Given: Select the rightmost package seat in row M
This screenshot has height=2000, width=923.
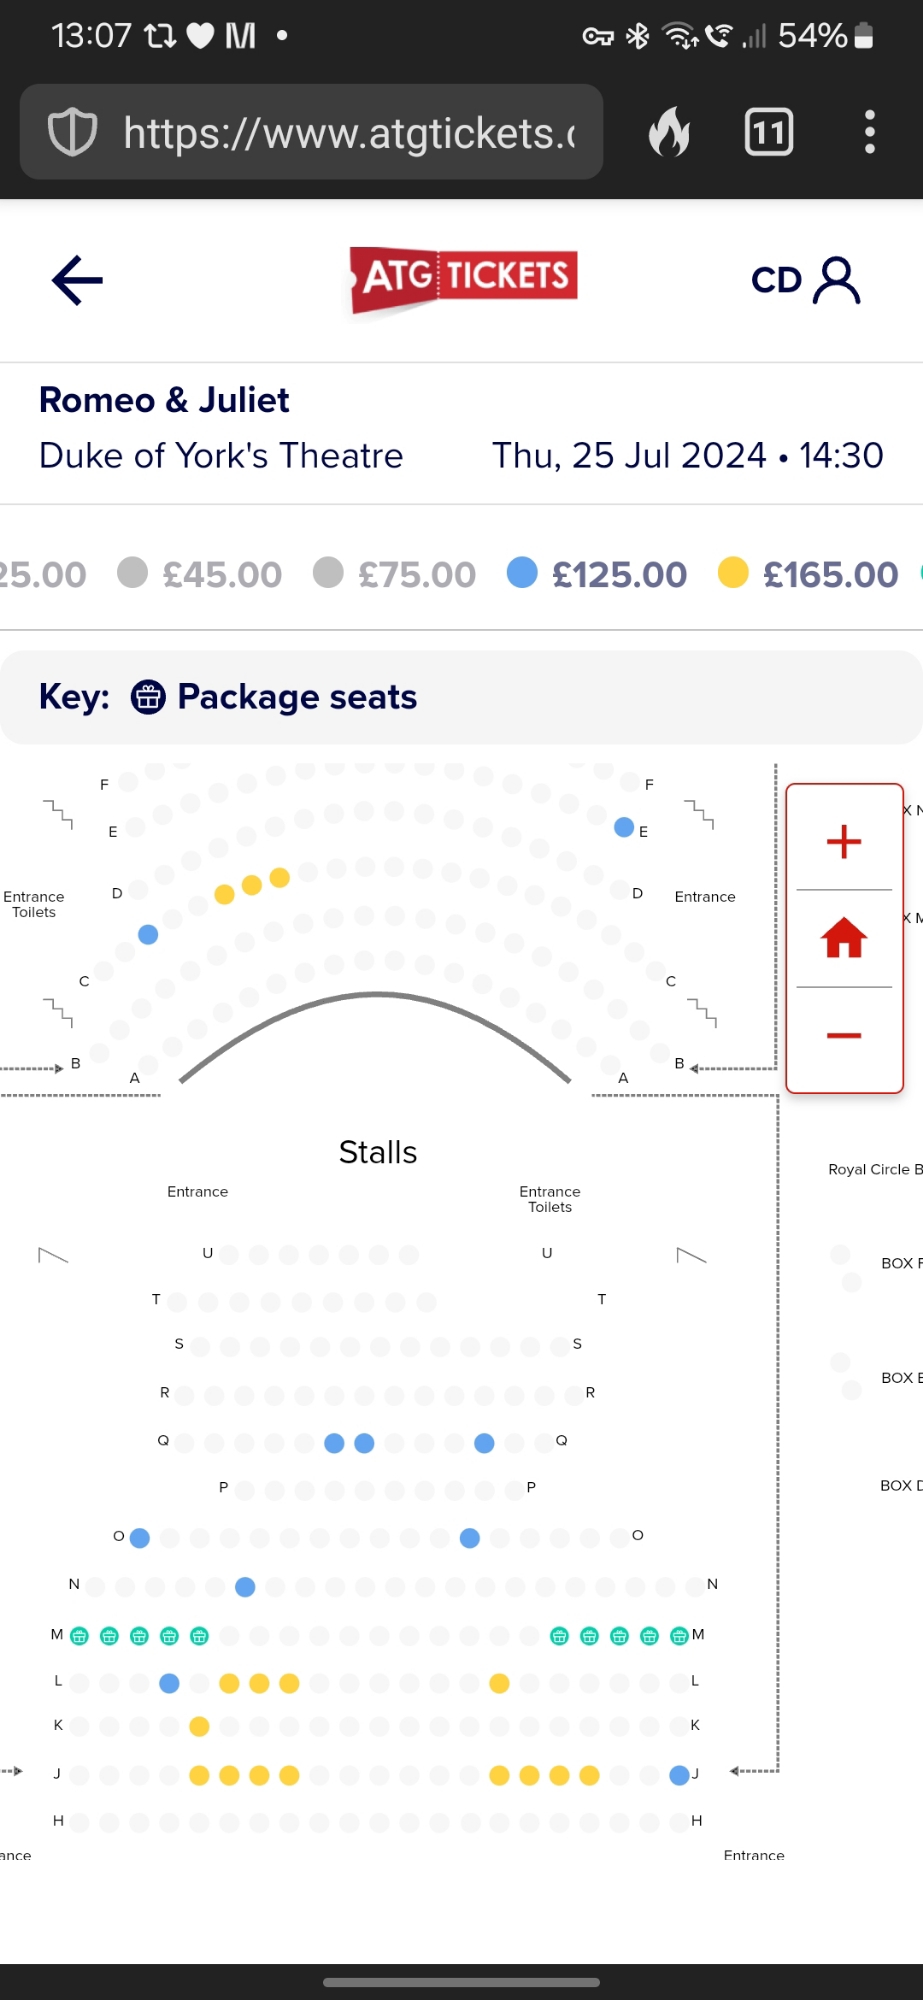Looking at the screenshot, I should 679,1636.
